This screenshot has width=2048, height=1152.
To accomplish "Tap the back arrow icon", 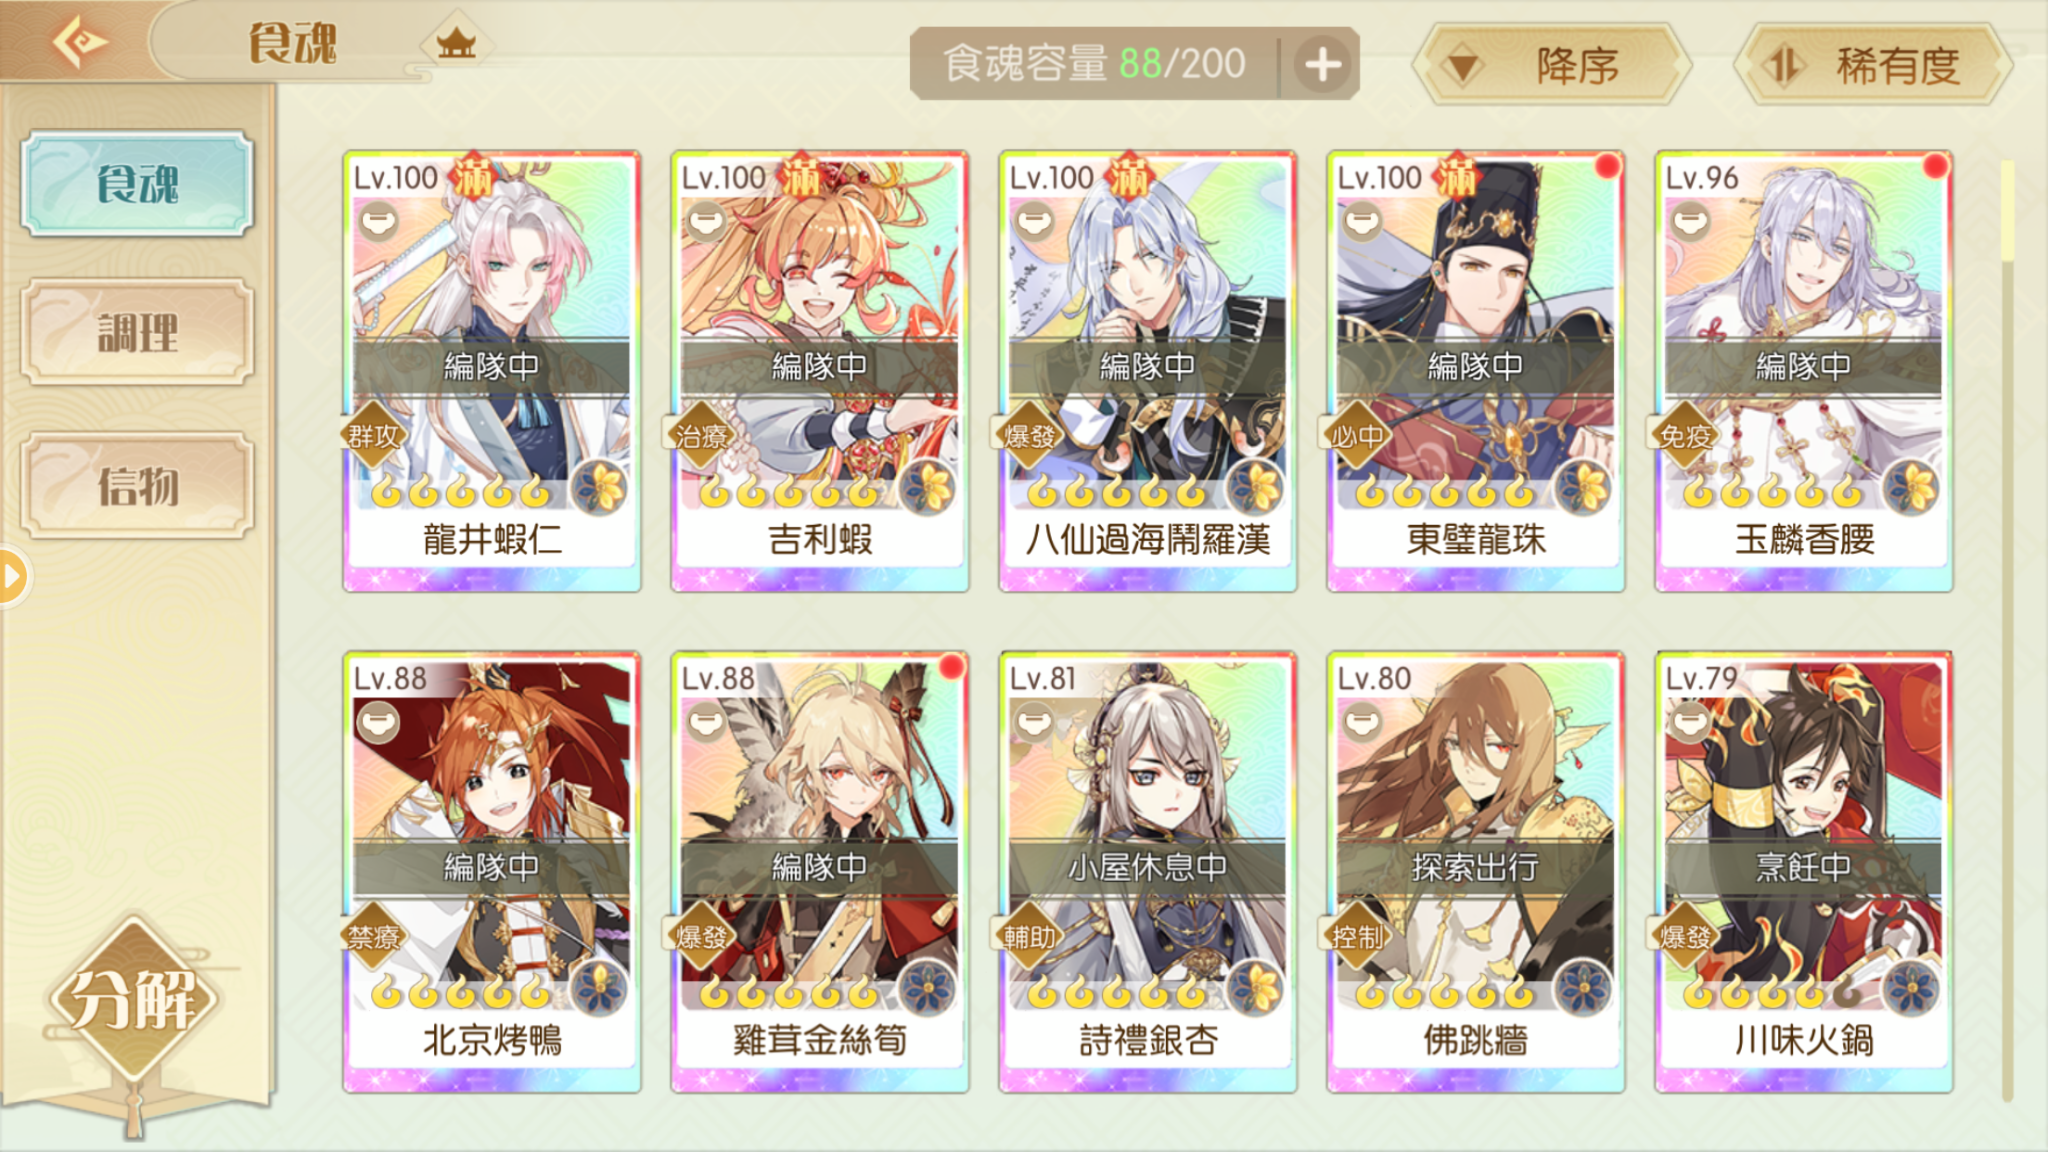I will (80, 42).
